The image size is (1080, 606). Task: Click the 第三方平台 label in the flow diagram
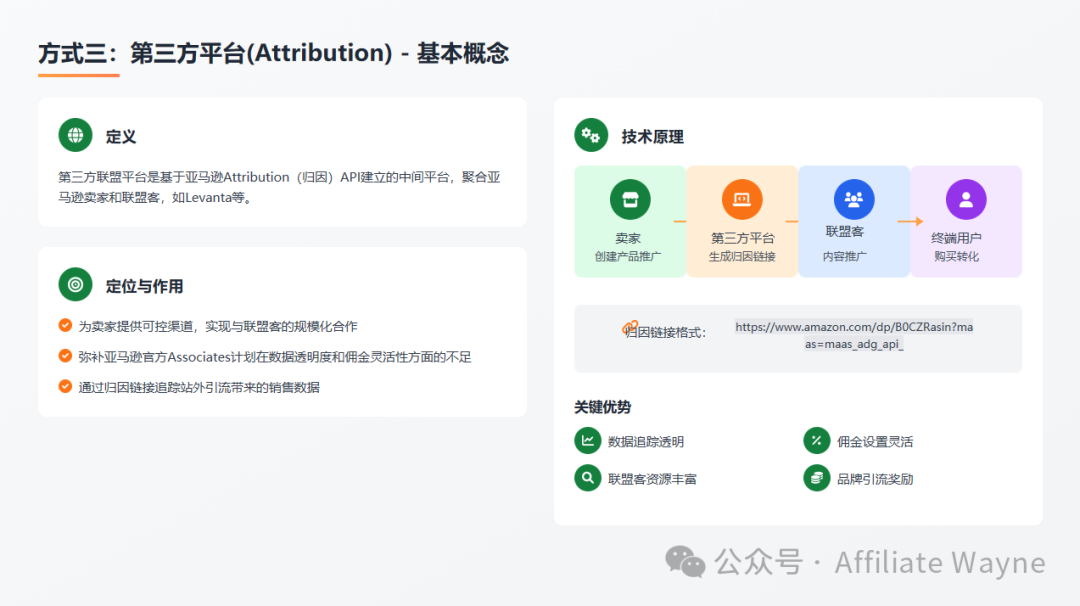coord(742,238)
